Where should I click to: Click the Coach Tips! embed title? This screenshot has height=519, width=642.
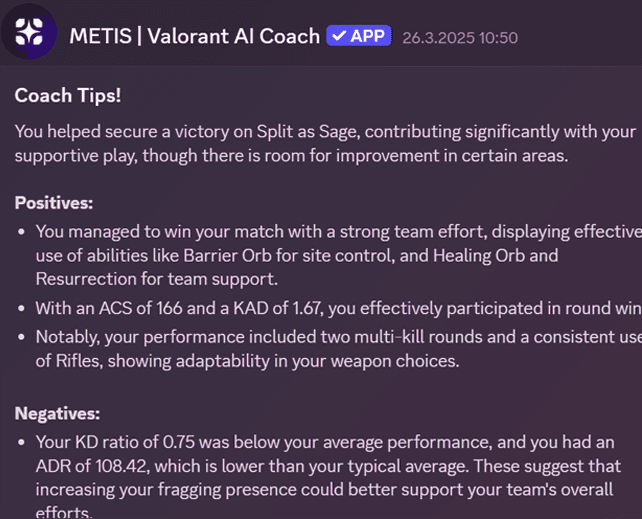[x=68, y=95]
